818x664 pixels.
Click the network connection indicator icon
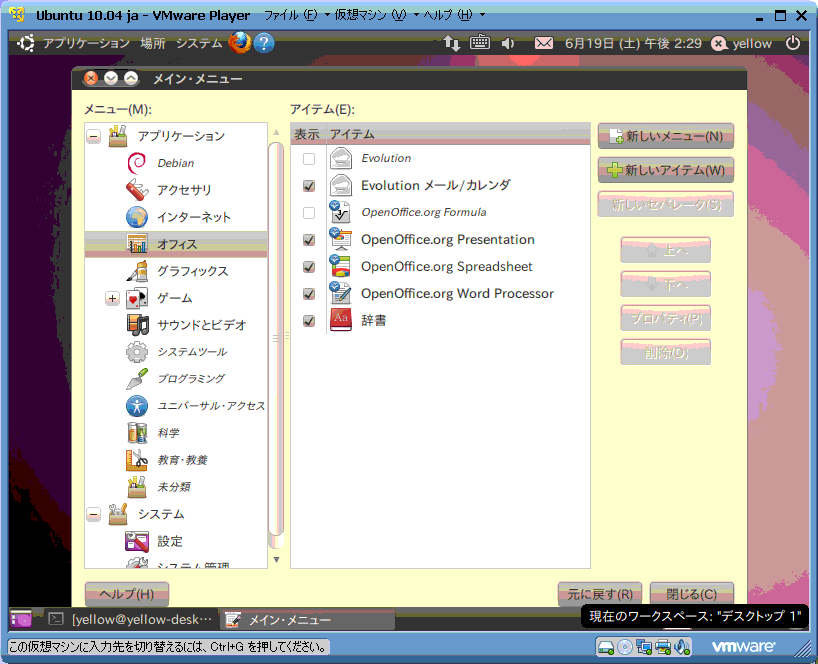tap(452, 43)
